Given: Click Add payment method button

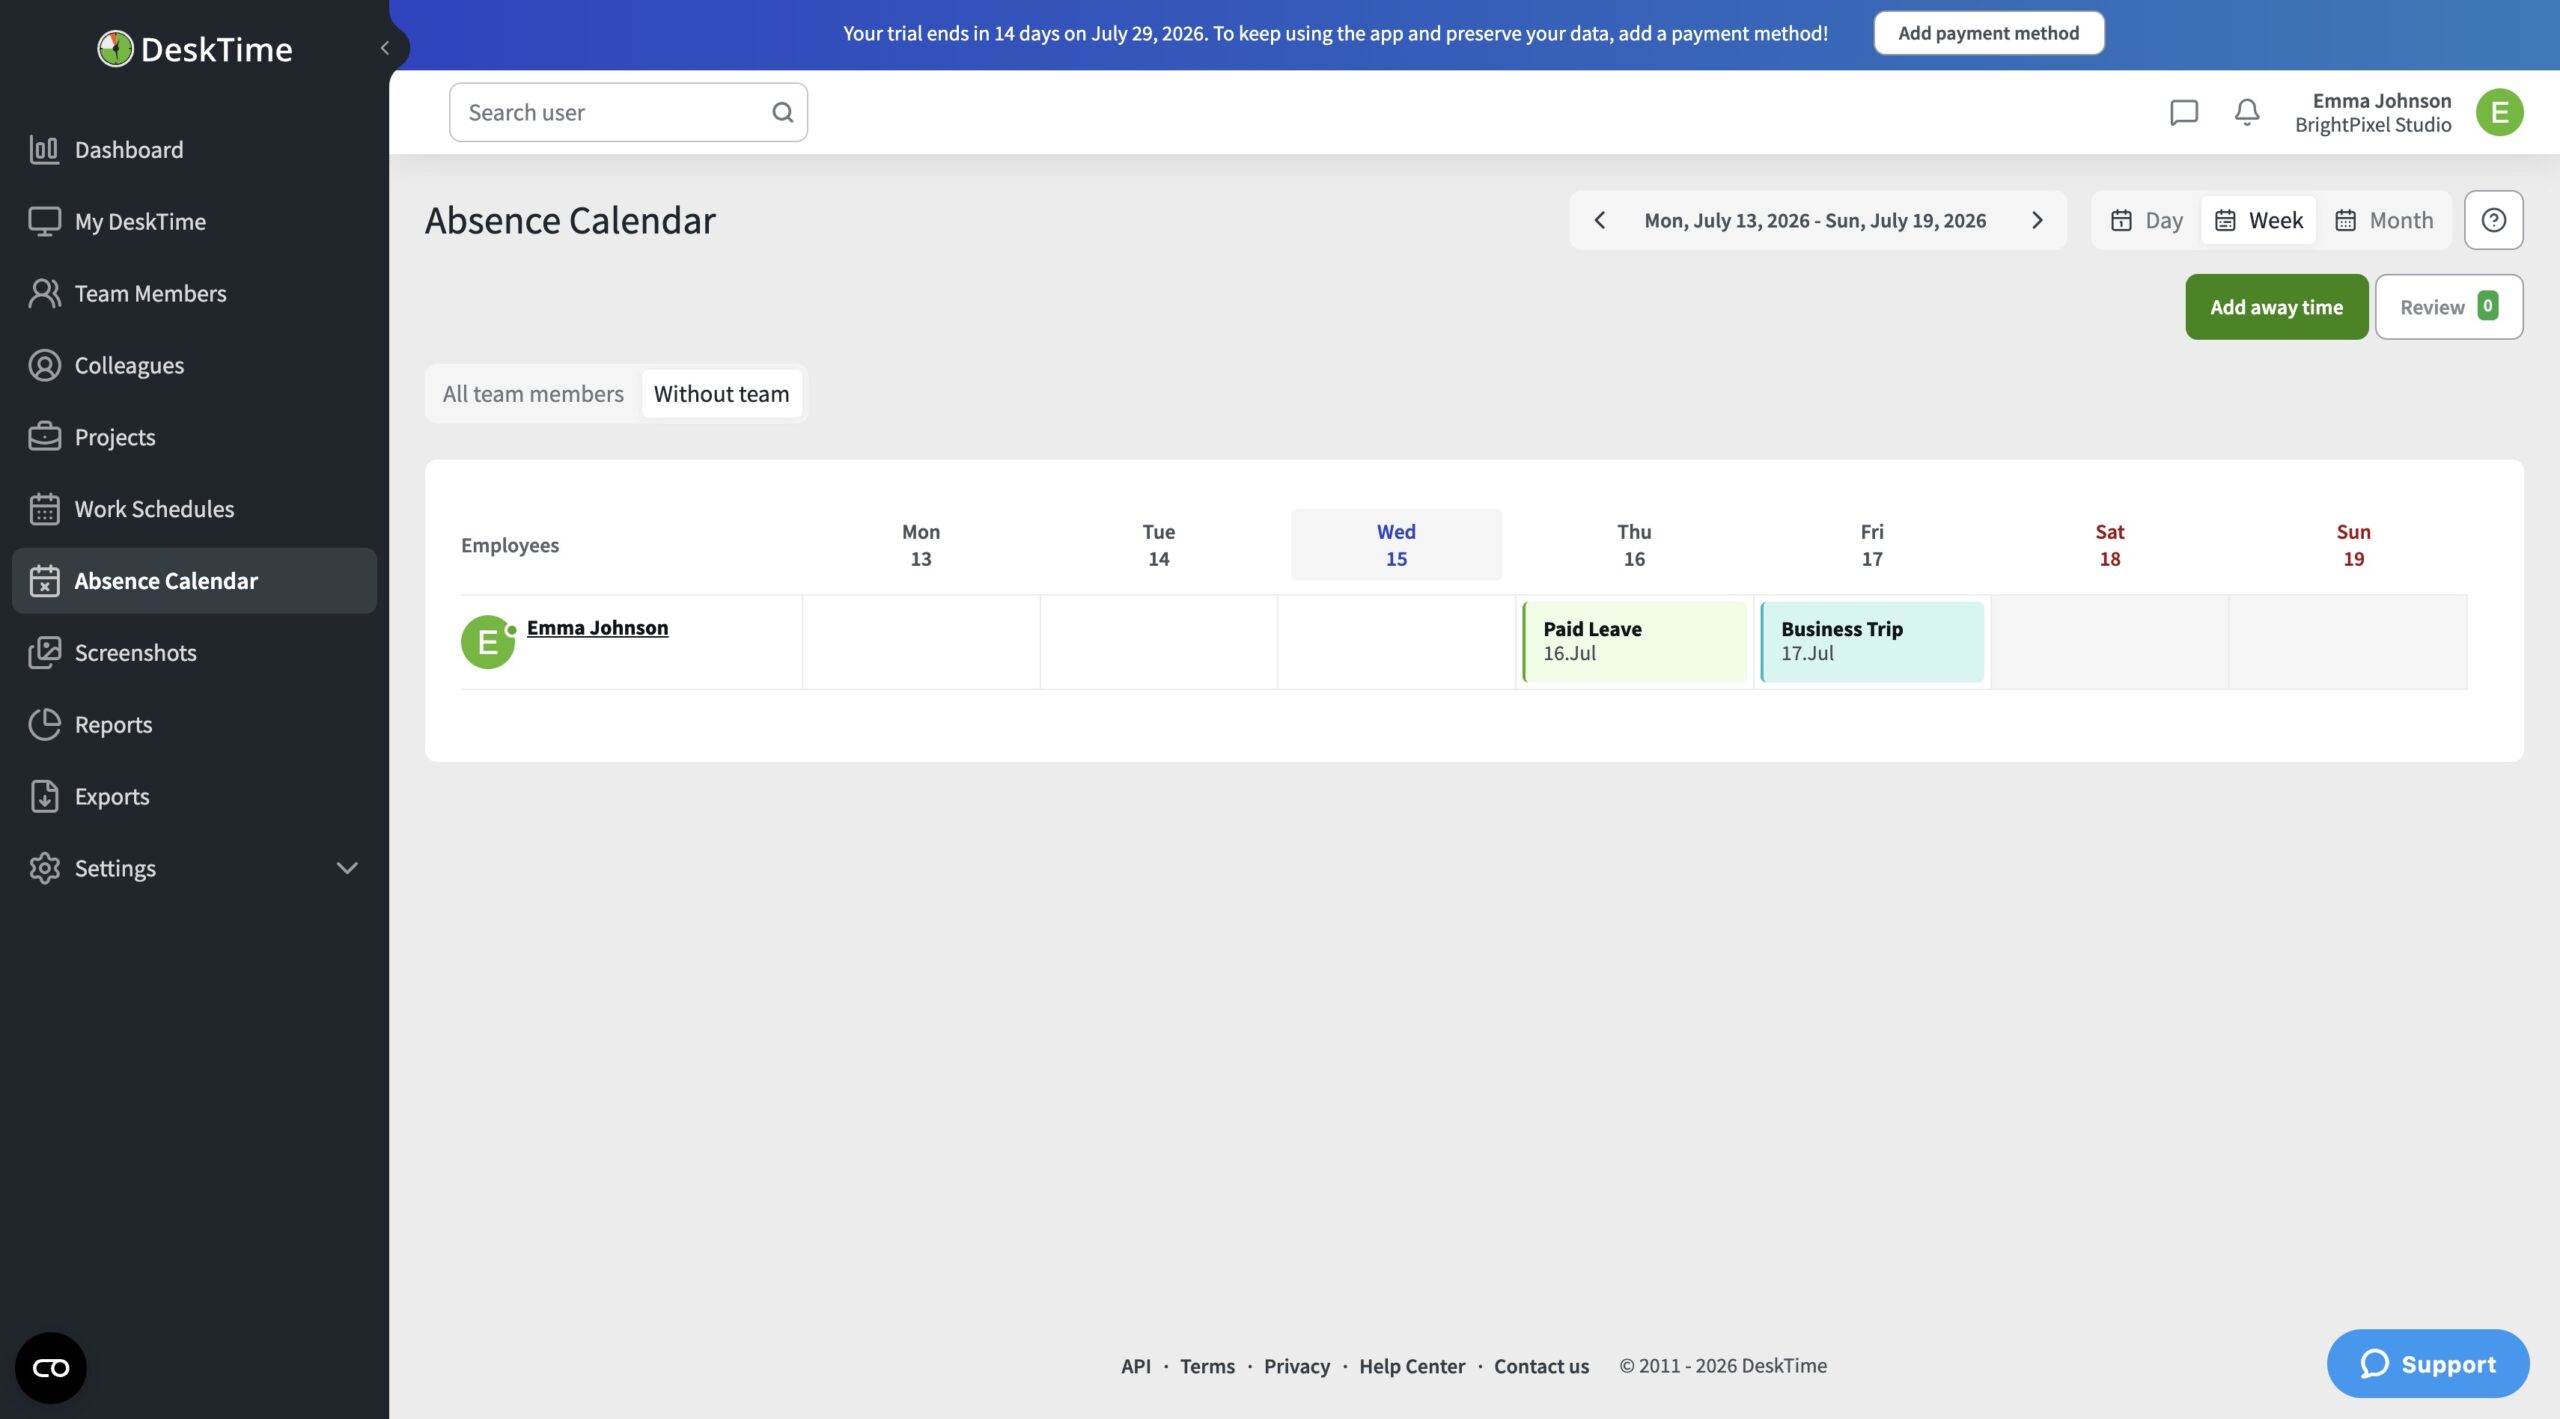Looking at the screenshot, I should (1988, 33).
